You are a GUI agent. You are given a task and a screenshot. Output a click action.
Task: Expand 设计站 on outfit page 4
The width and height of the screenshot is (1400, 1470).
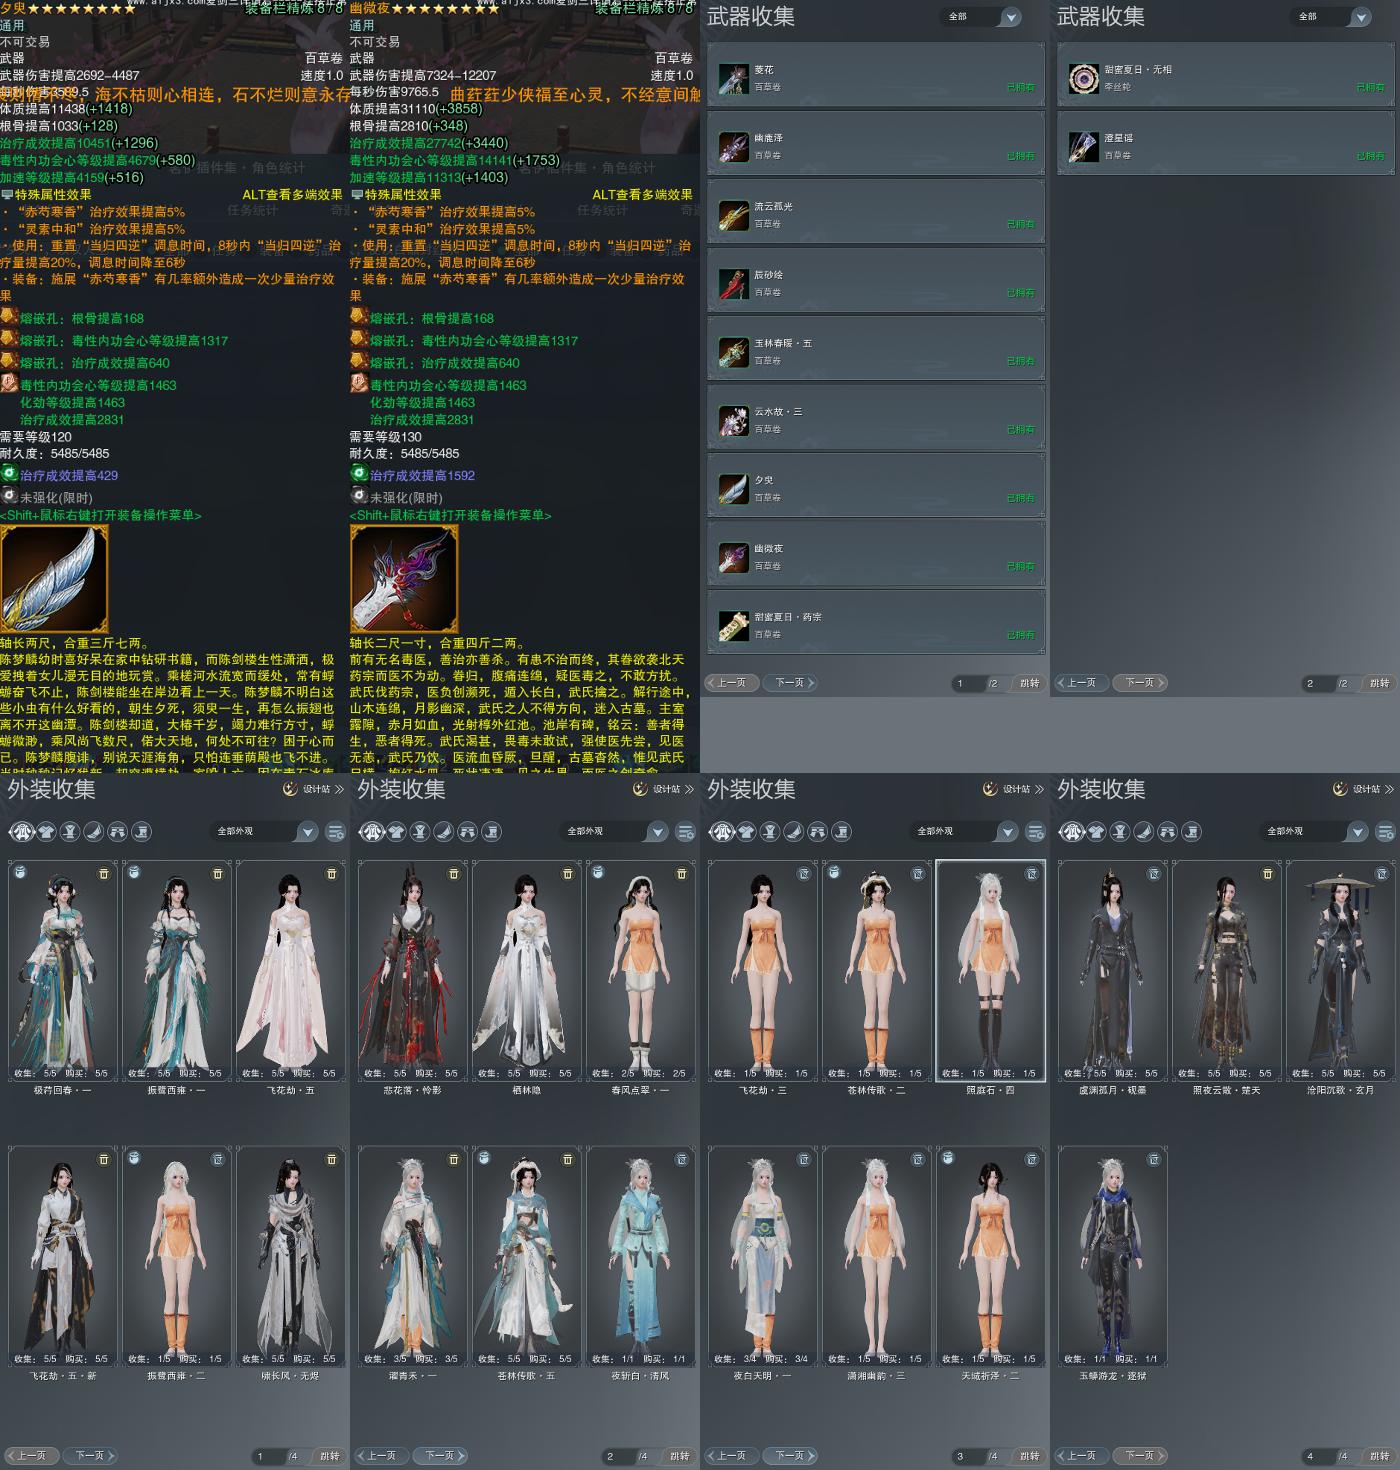(x=1363, y=789)
